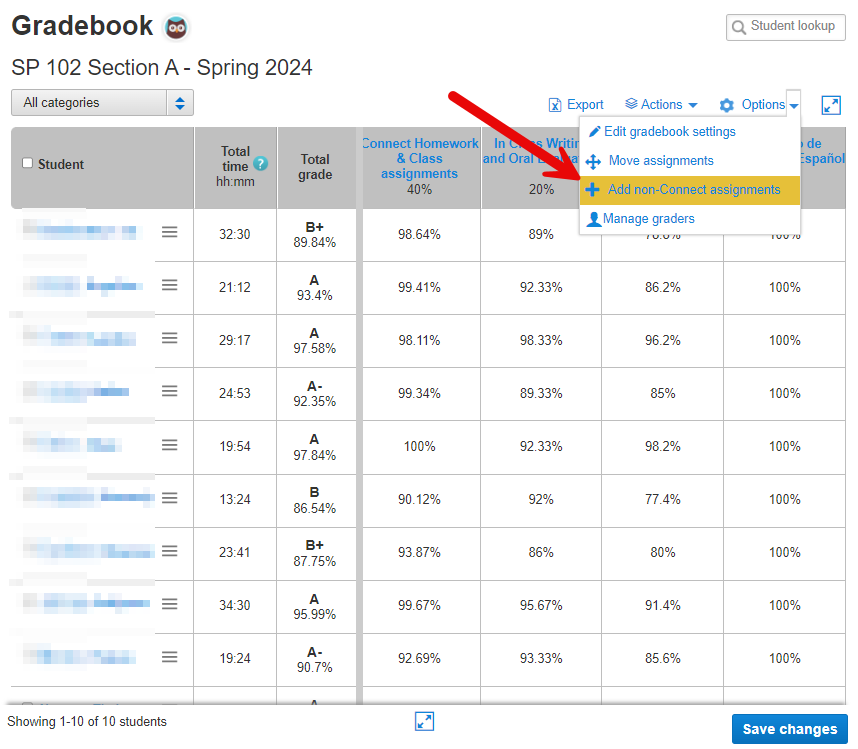The height and width of the screenshot is (749, 858).
Task: Collapse the Options dropdown menu
Action: (760, 105)
